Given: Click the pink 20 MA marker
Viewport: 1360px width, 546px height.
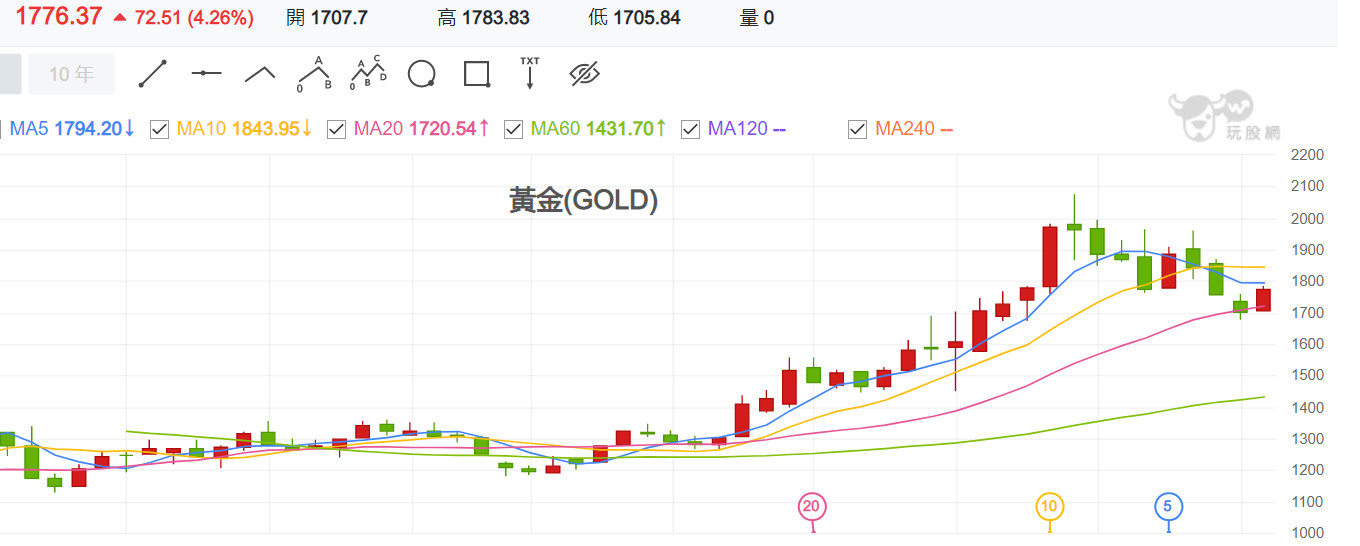Looking at the screenshot, I should click(x=811, y=507).
